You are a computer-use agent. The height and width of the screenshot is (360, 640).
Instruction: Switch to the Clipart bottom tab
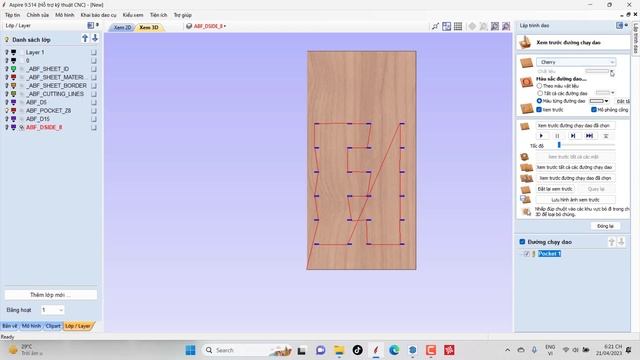53,326
